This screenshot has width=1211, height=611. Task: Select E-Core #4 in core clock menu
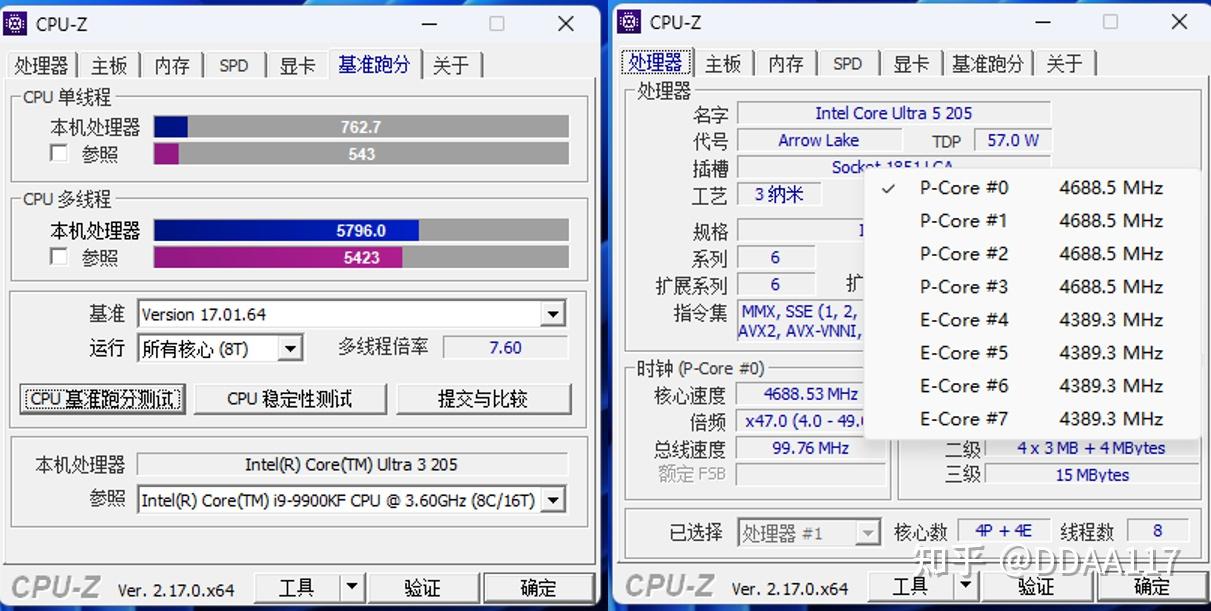(1032, 320)
